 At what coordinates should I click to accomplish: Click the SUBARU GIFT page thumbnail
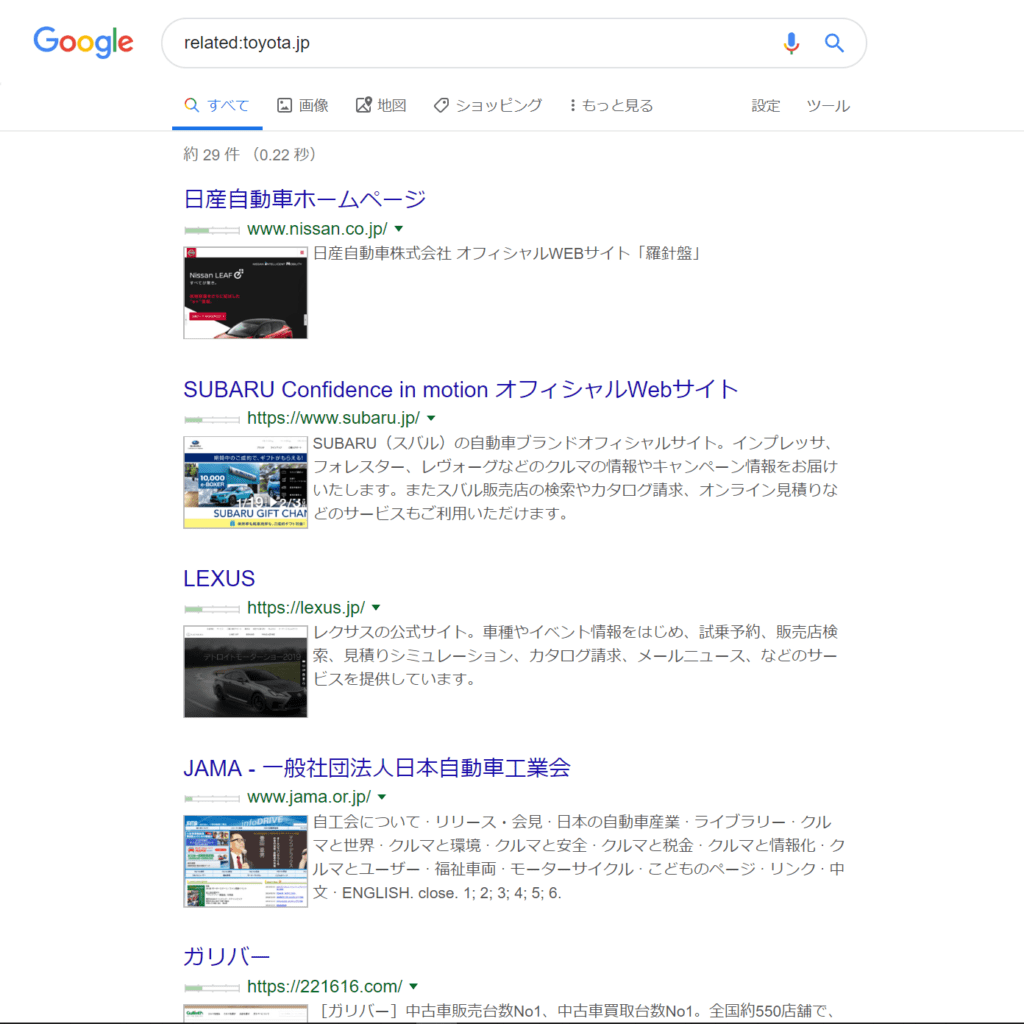[246, 482]
